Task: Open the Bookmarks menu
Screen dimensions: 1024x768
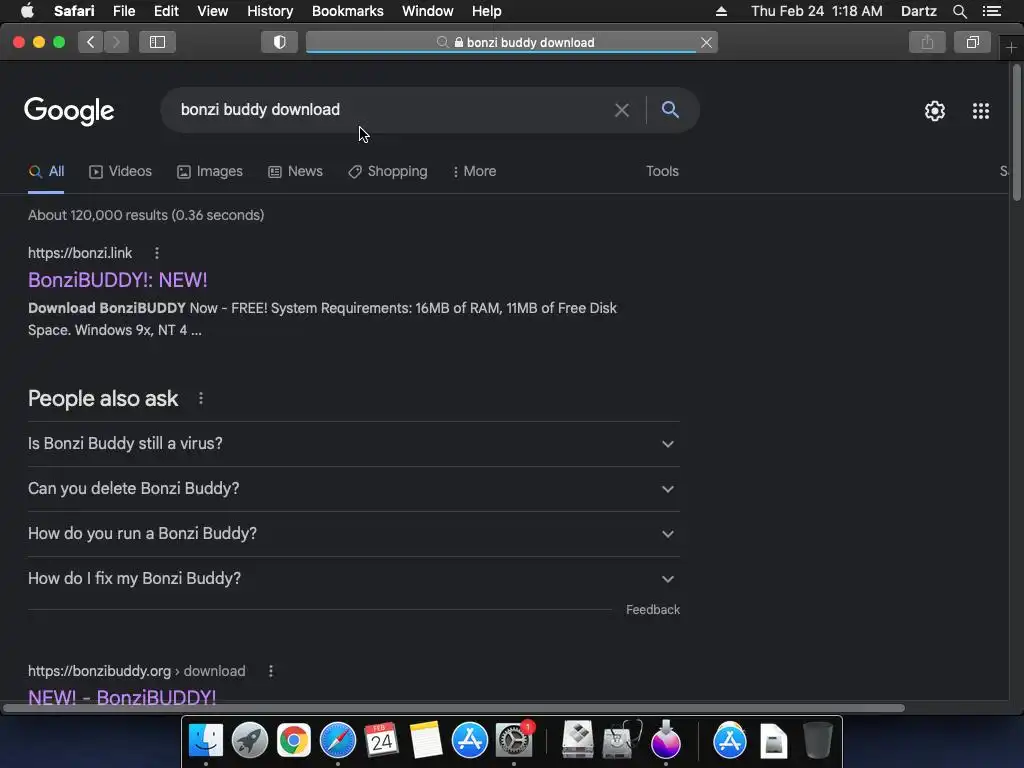Action: pyautogui.click(x=347, y=11)
